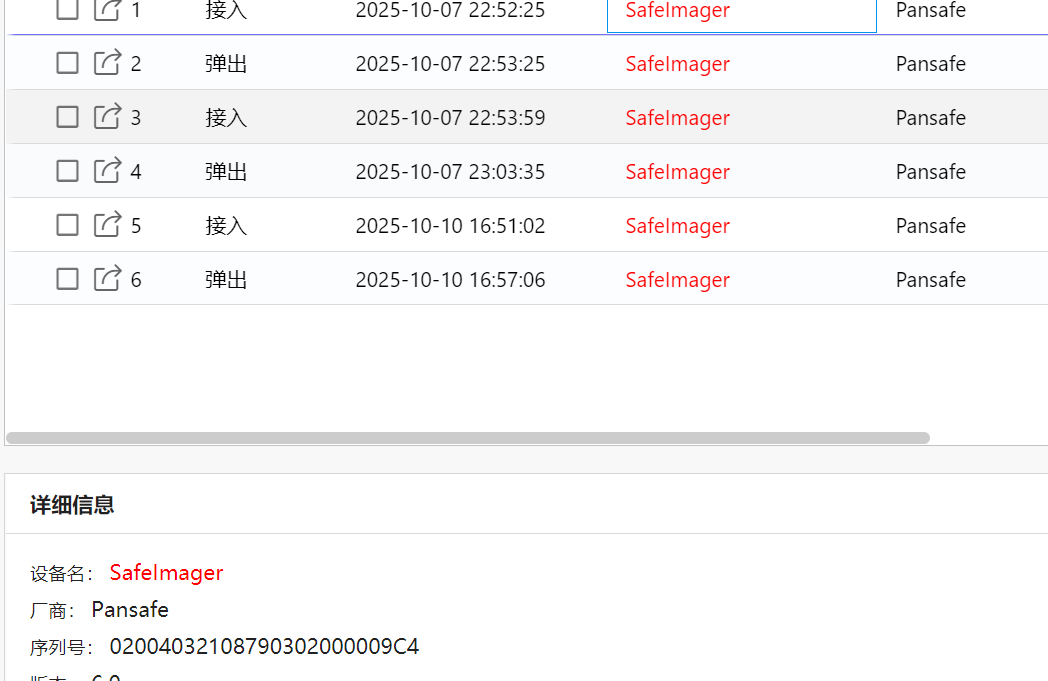Tick checkbox for row 6
This screenshot has height=681, width=1048.
(x=68, y=279)
